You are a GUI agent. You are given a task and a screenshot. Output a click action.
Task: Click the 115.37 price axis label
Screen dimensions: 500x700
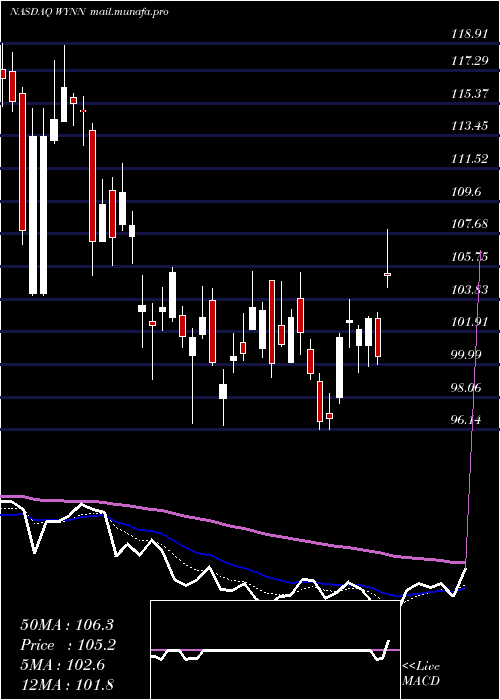[469, 94]
